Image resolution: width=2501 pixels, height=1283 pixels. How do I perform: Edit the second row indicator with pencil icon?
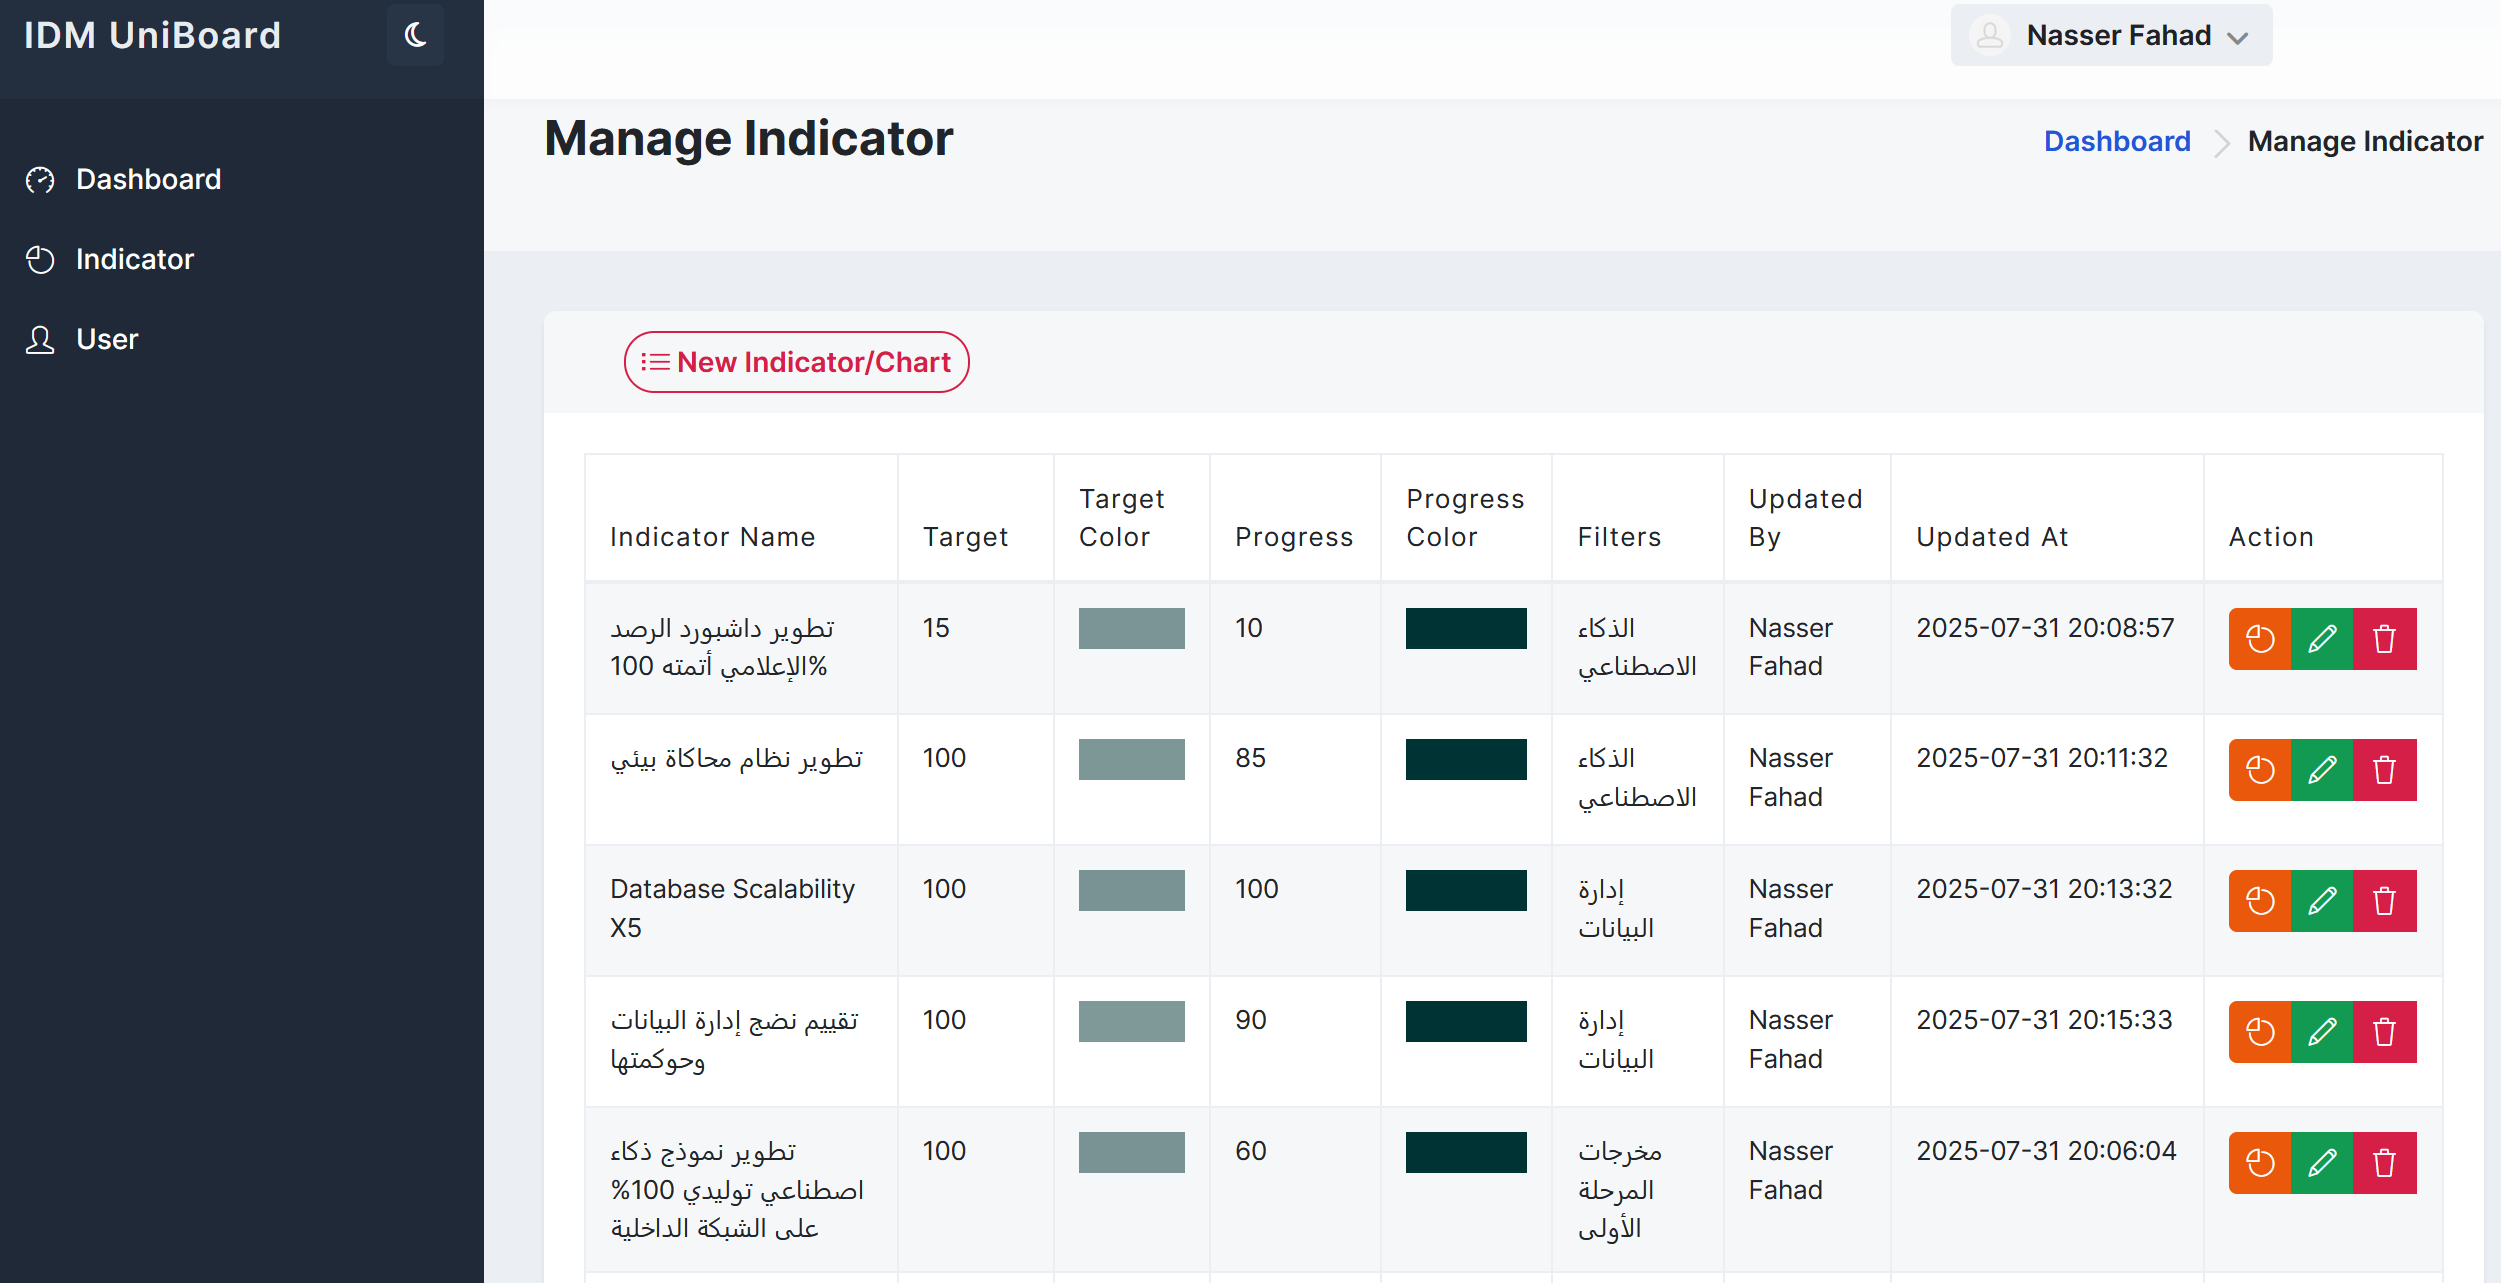[2322, 770]
